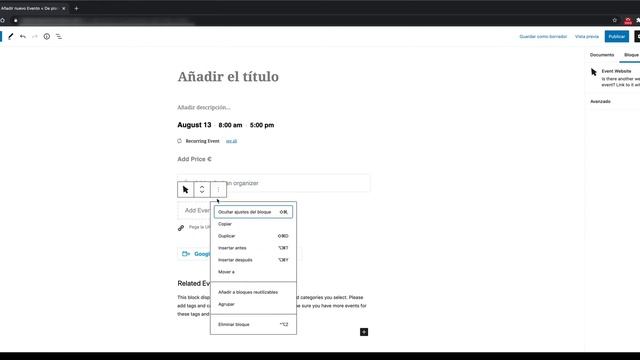Click the Añadir el título field
640x360 pixels.
[x=228, y=76]
